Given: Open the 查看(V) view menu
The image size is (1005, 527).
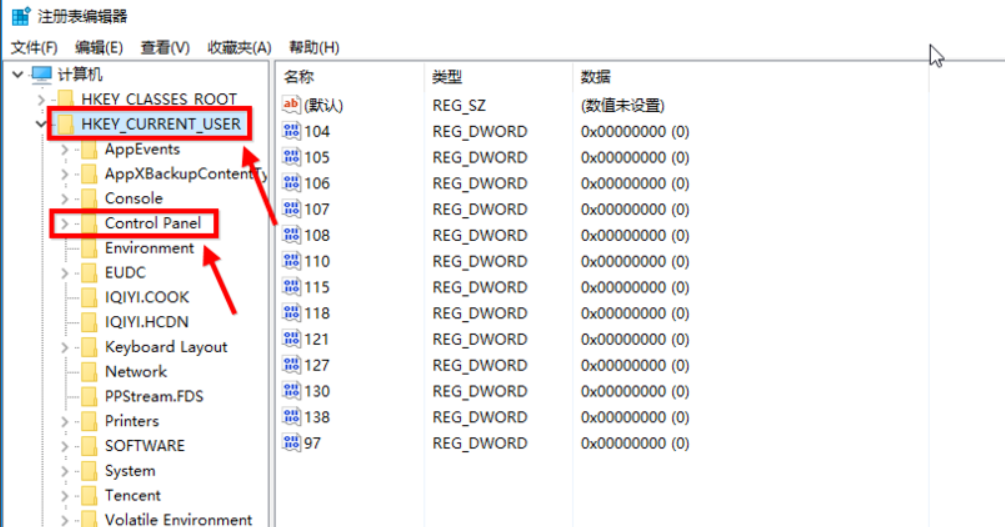Looking at the screenshot, I should (165, 47).
